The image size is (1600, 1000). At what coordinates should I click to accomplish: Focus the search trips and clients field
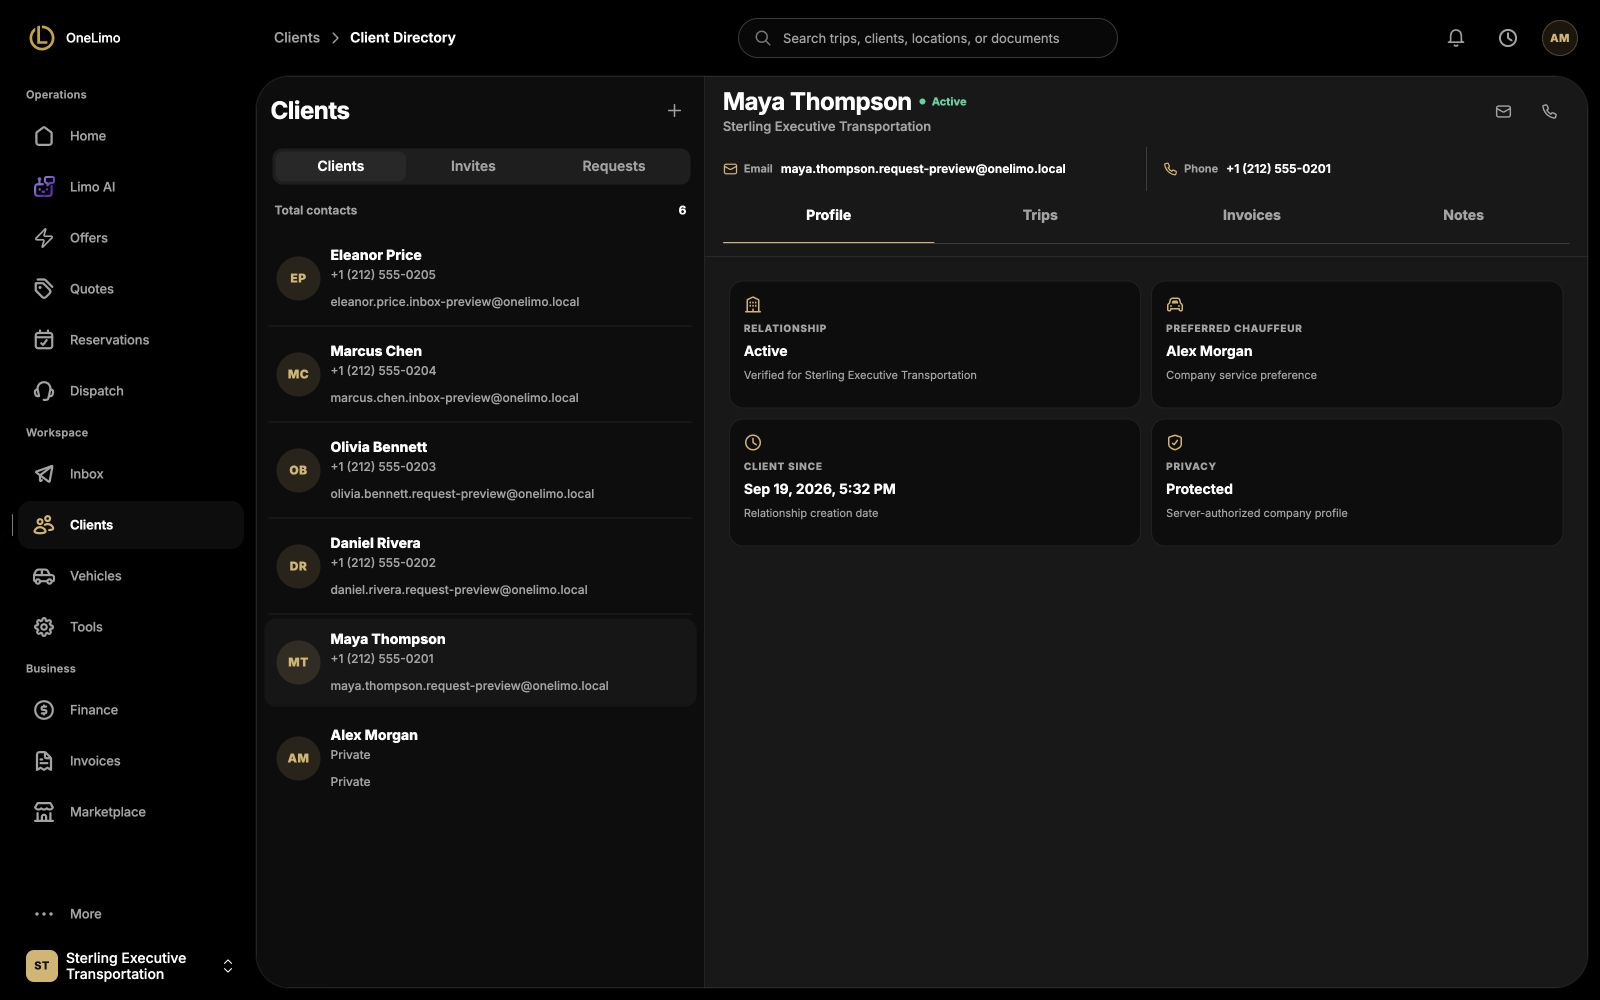click(x=927, y=38)
